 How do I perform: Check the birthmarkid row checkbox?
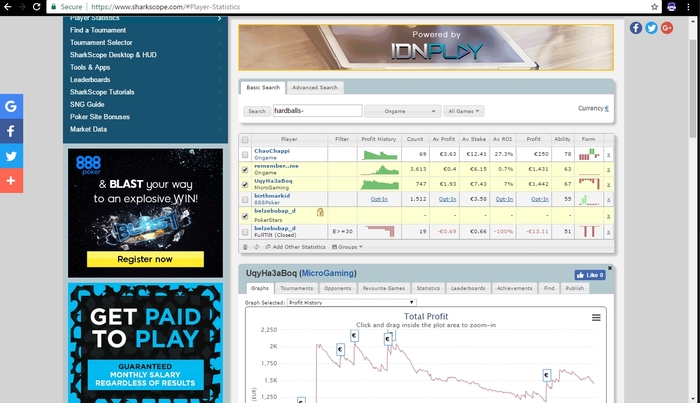(245, 199)
